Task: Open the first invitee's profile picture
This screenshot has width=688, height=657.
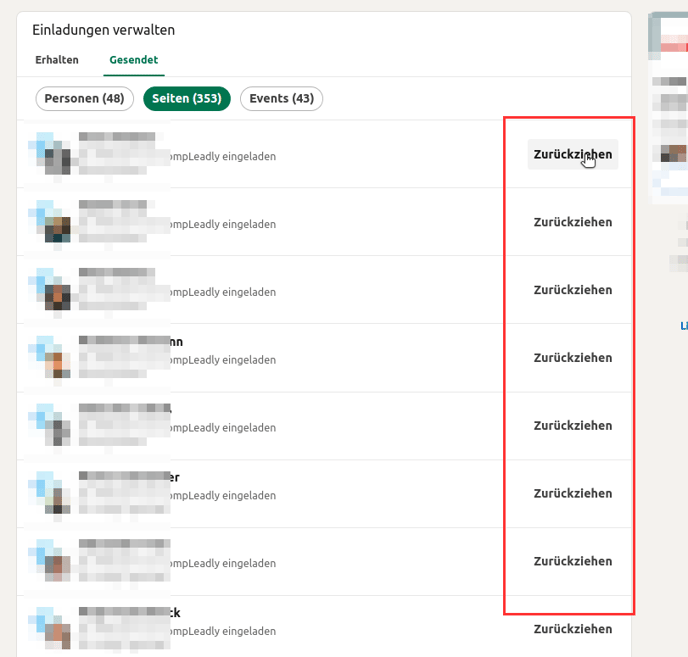Action: click(x=52, y=154)
